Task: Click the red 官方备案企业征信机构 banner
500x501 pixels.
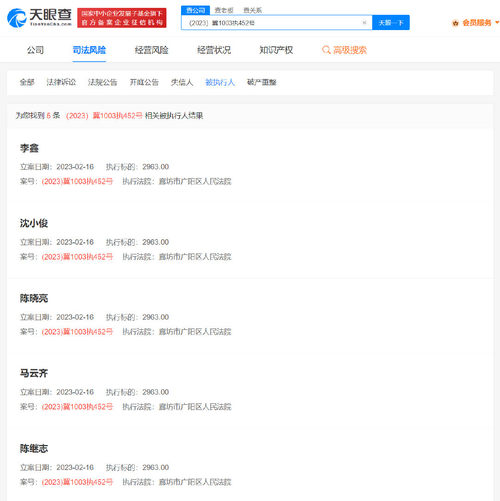Action: click(x=122, y=18)
